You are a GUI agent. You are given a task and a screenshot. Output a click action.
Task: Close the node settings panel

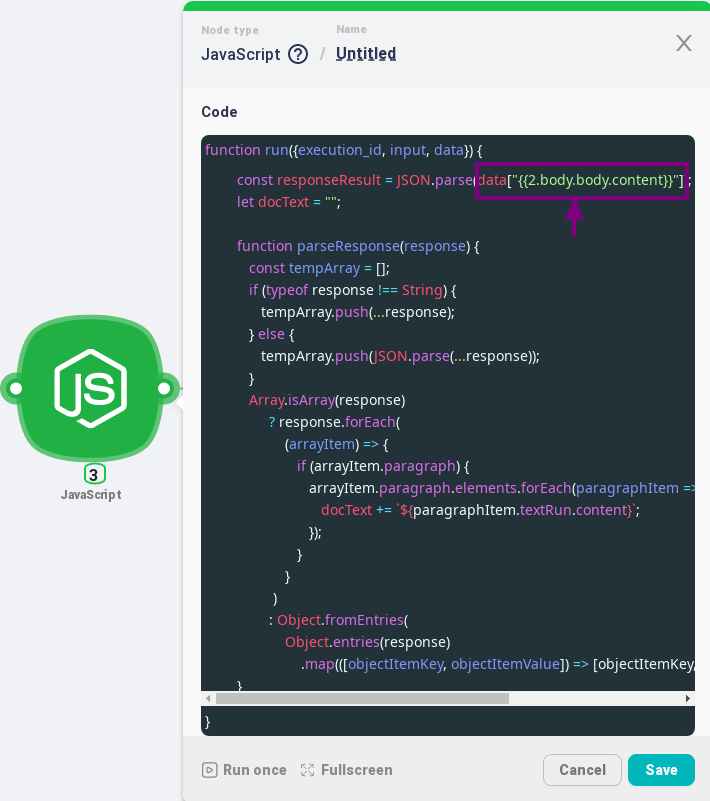coord(683,43)
